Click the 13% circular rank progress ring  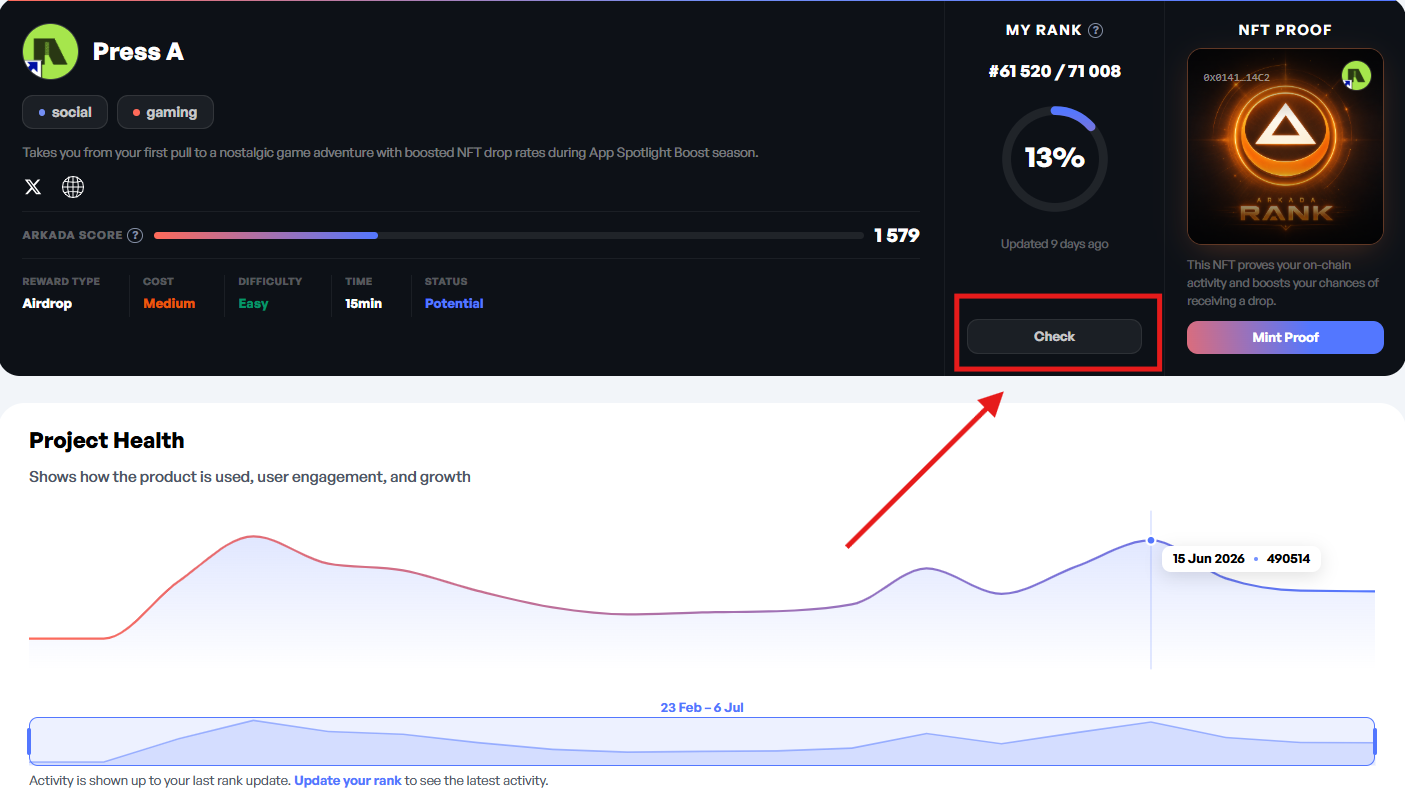tap(1055, 158)
